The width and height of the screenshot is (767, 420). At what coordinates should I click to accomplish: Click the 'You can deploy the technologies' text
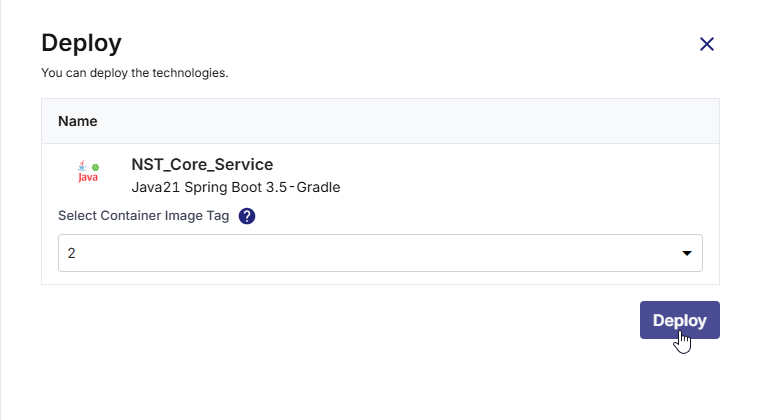pos(135,73)
